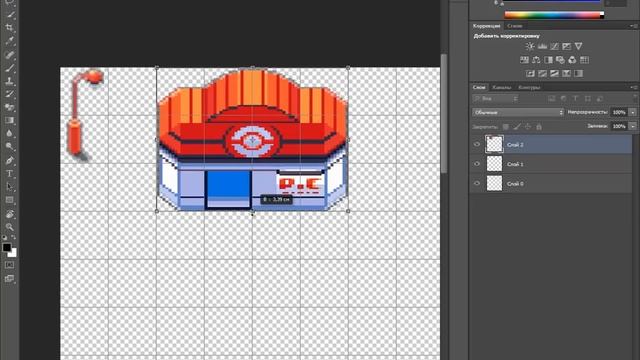This screenshot has width=640, height=360.
Task: Add a Vibrance adjustment layer
Action: pos(578,46)
